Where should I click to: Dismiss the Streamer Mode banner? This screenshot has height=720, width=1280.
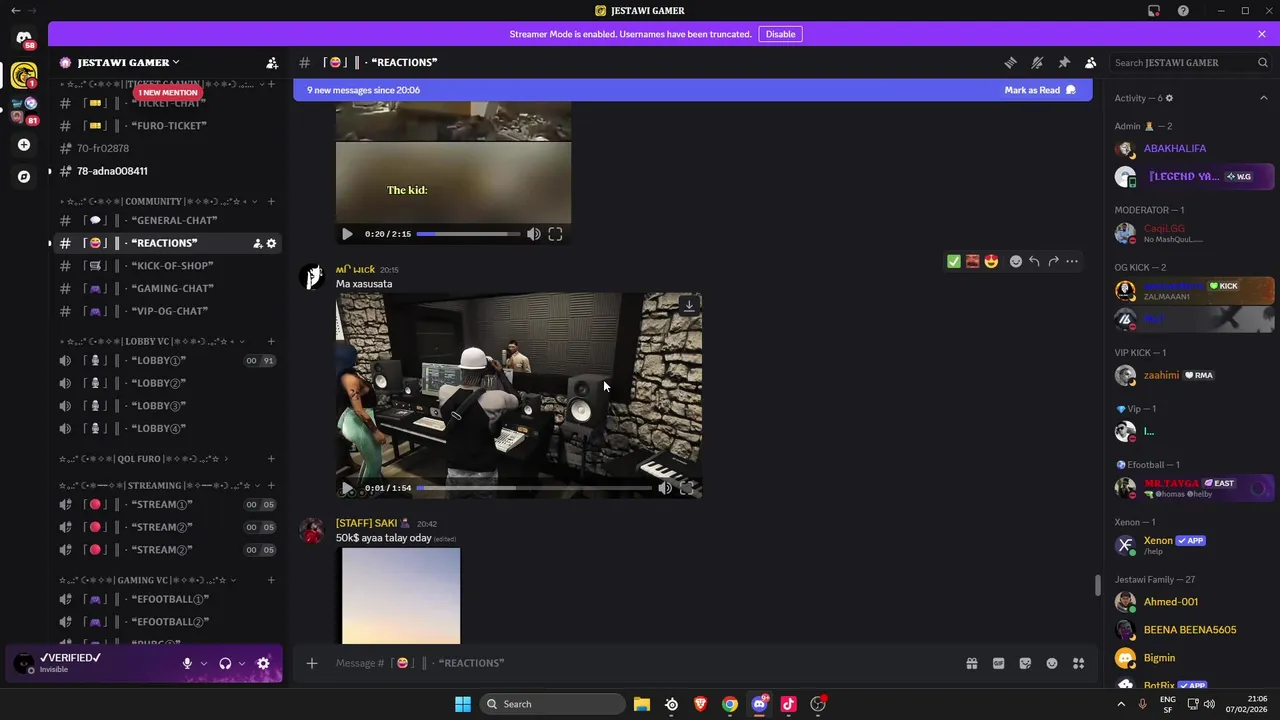[1262, 34]
